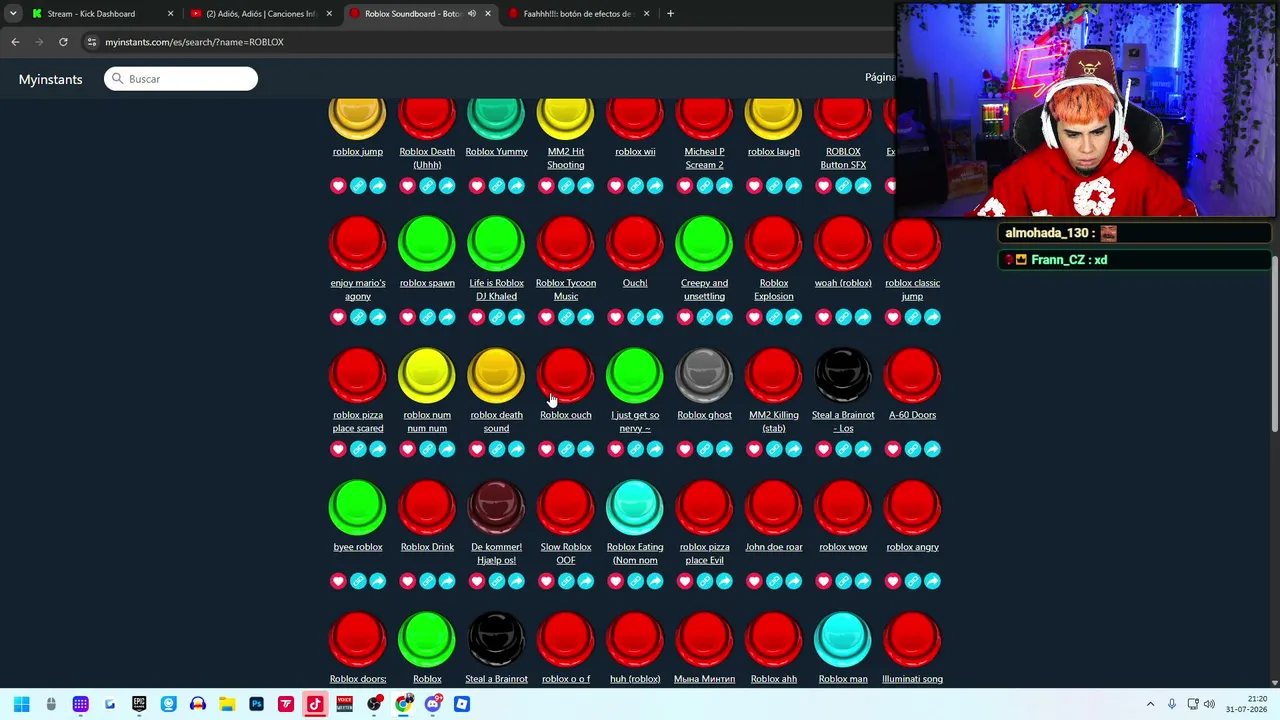
Task: Share 'De kommer! Hjælp os!' sound
Action: point(516,581)
